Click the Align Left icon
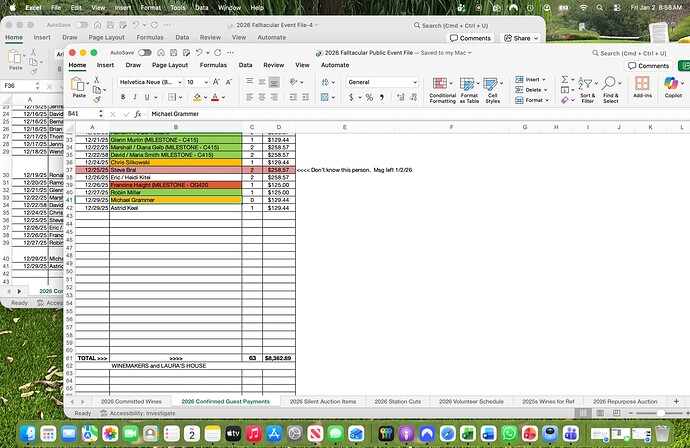This screenshot has height=448, width=690. tap(250, 97)
